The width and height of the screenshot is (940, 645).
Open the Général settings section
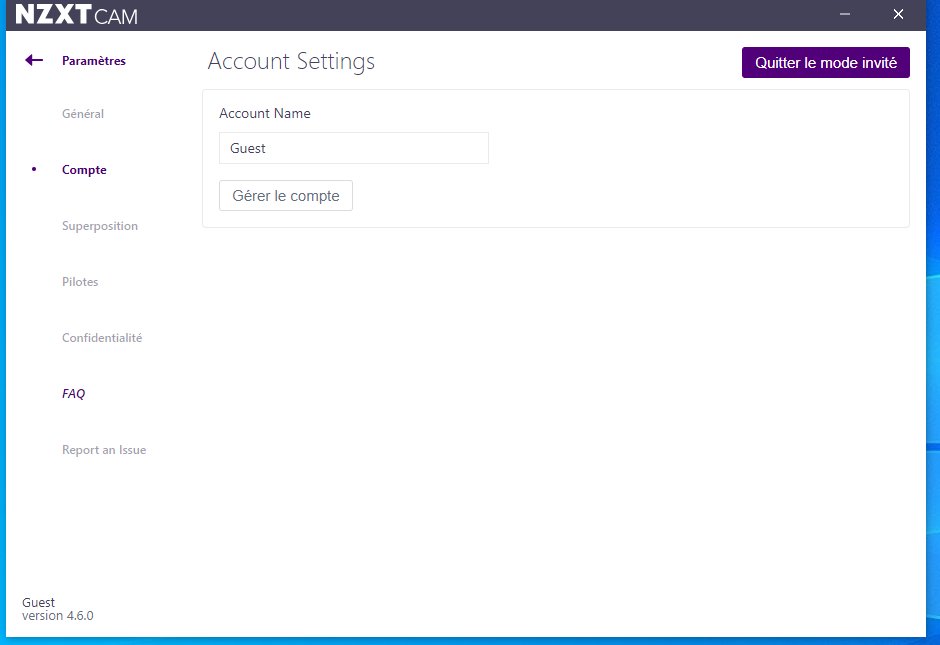pos(83,114)
